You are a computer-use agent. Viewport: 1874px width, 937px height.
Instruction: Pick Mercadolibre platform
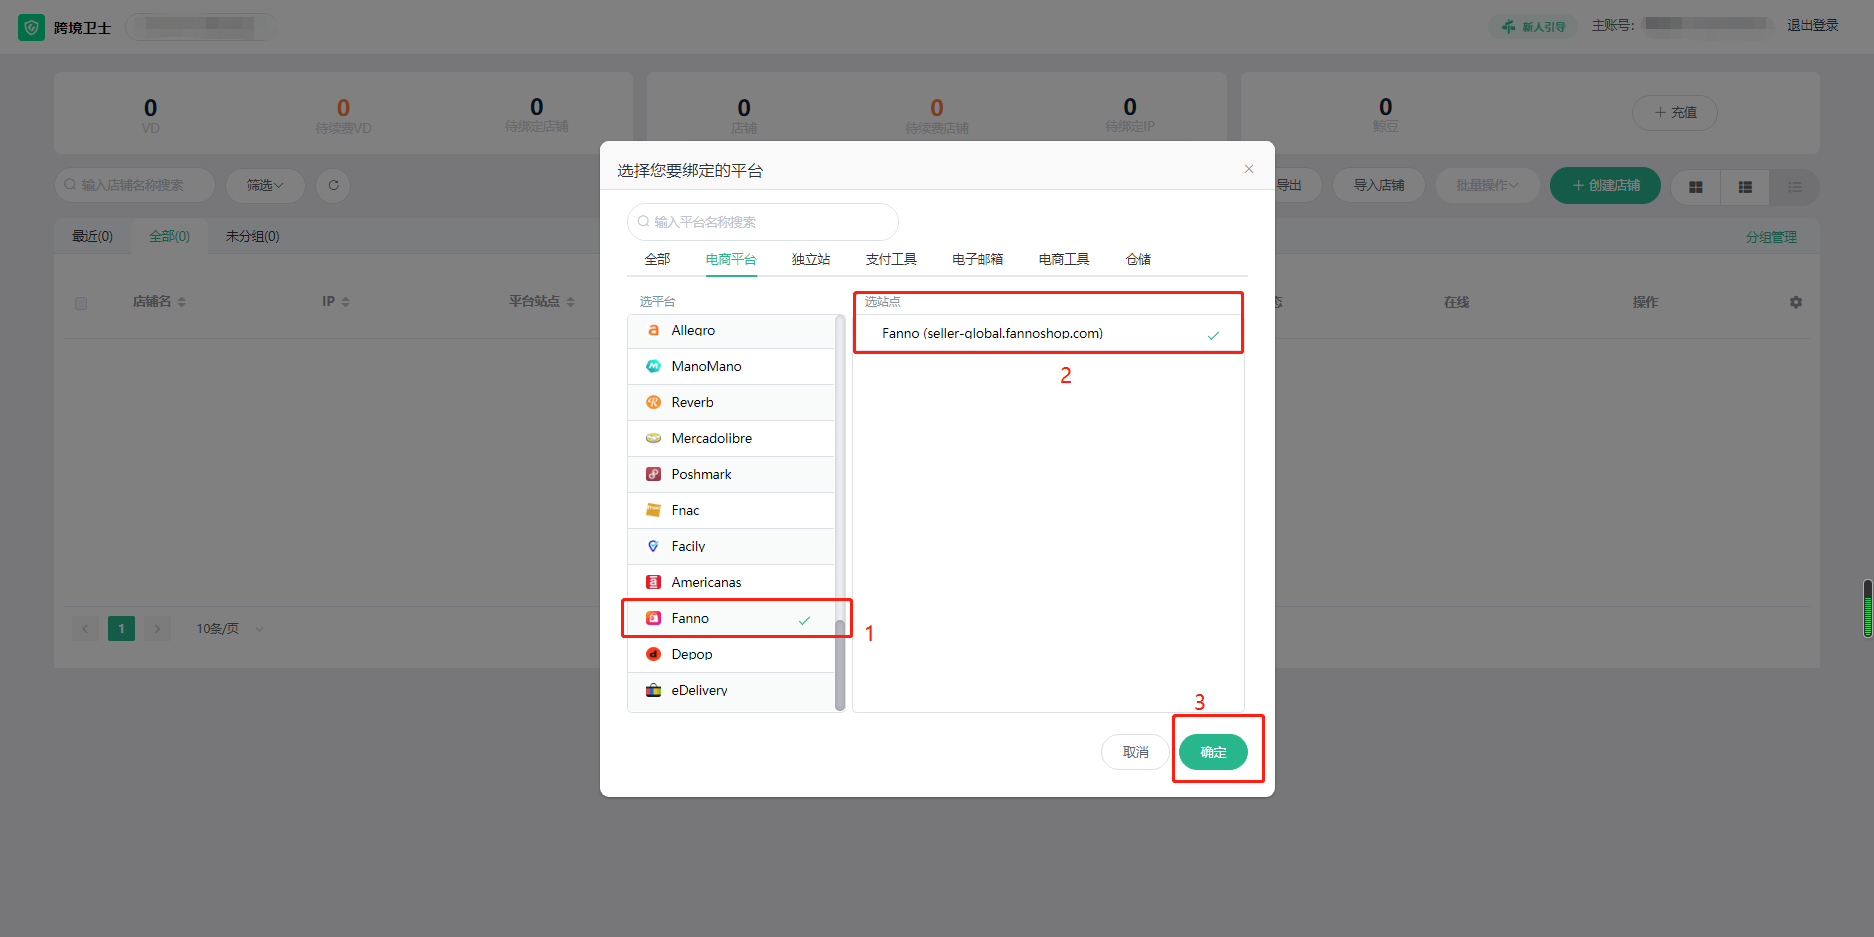[x=731, y=438]
